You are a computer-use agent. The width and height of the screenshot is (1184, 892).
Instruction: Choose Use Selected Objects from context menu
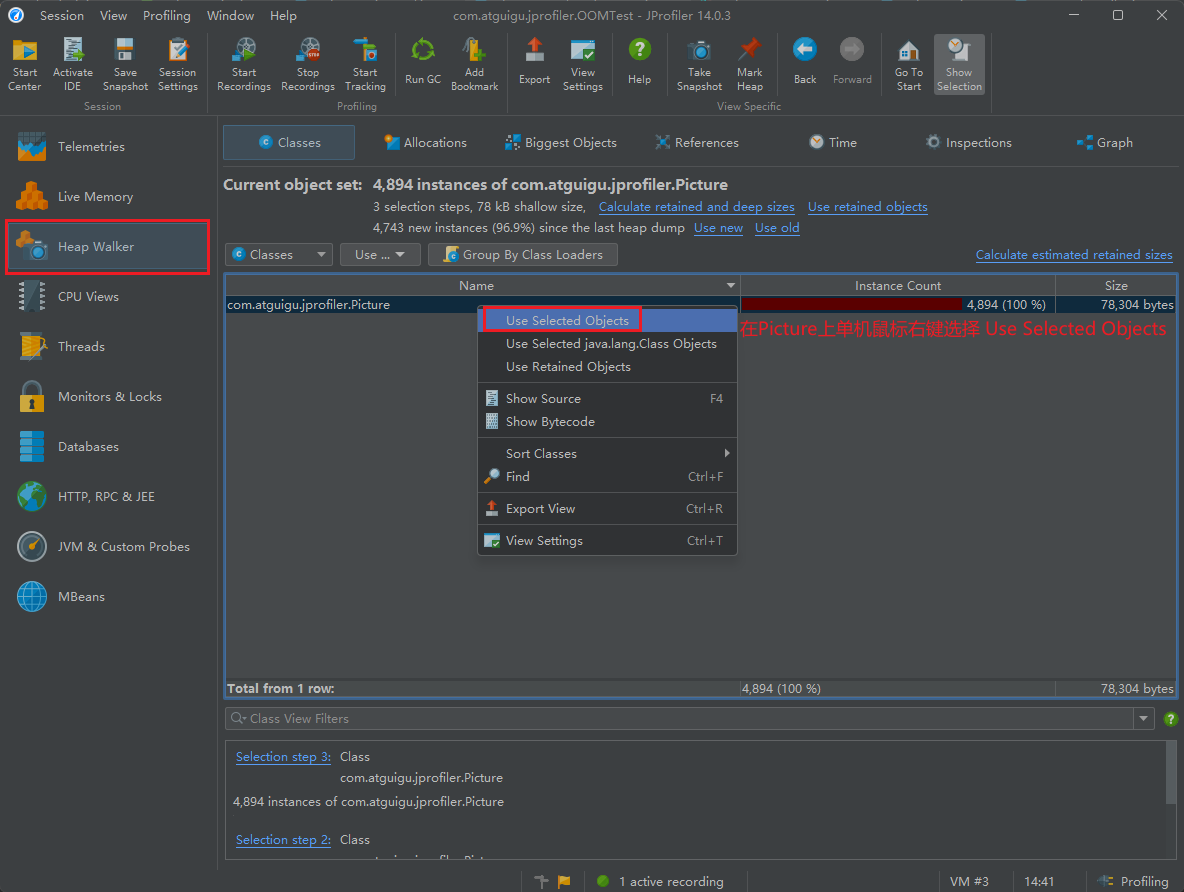608,320
